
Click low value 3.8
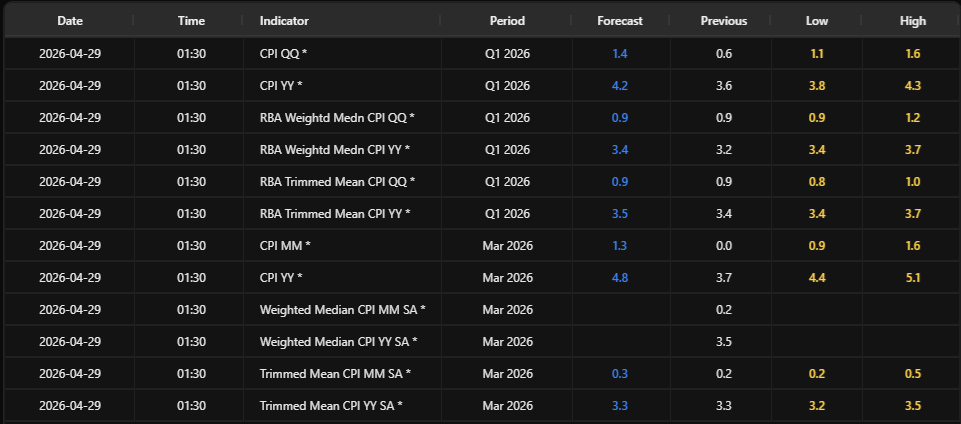pyautogui.click(x=817, y=86)
